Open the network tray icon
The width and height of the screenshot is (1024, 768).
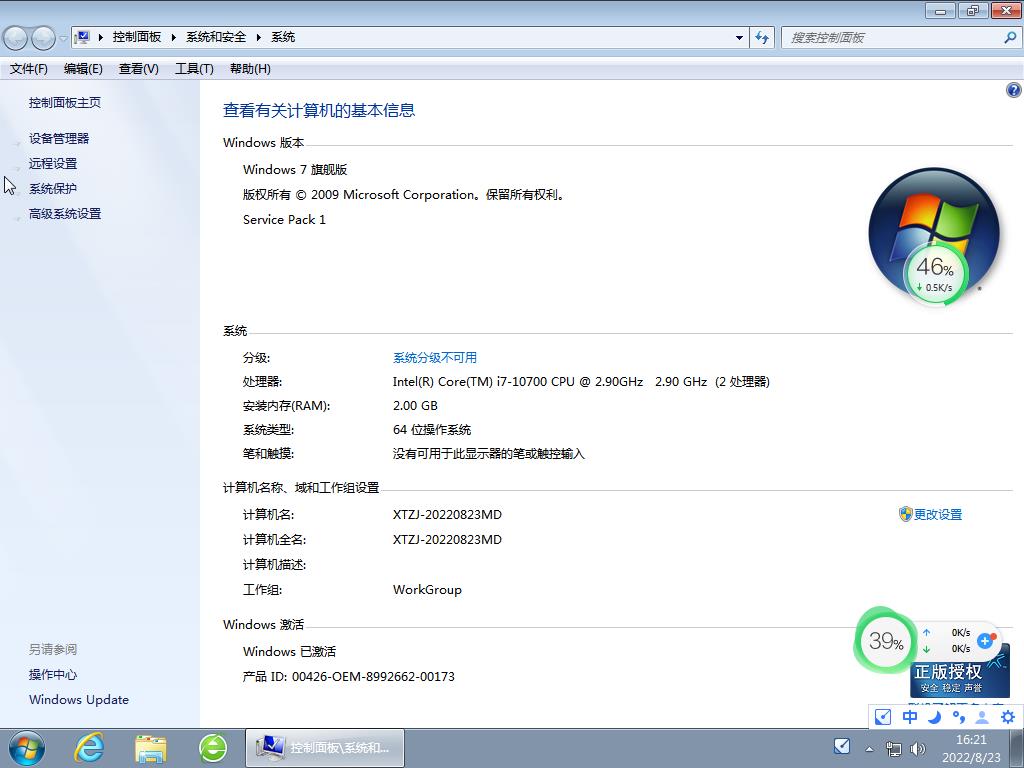tap(893, 749)
